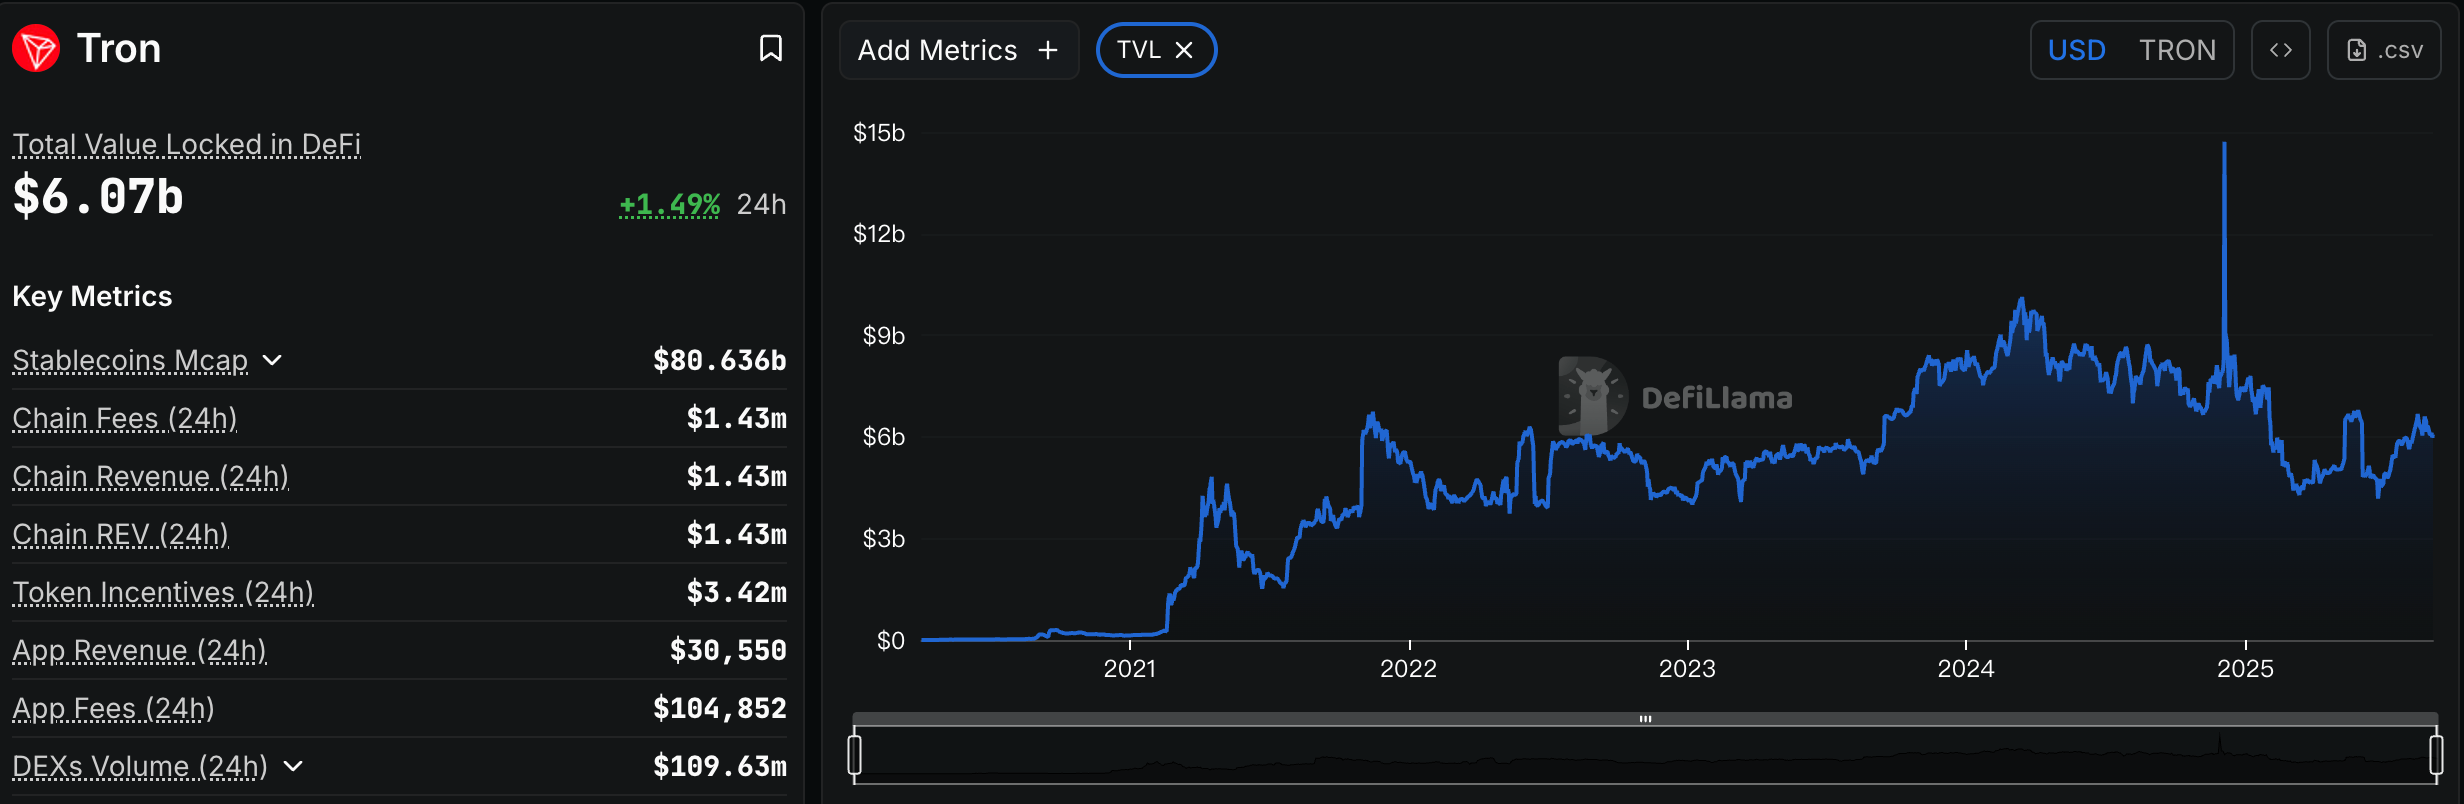Select the USD denomination tab
This screenshot has height=804, width=2464.
pos(2077,49)
